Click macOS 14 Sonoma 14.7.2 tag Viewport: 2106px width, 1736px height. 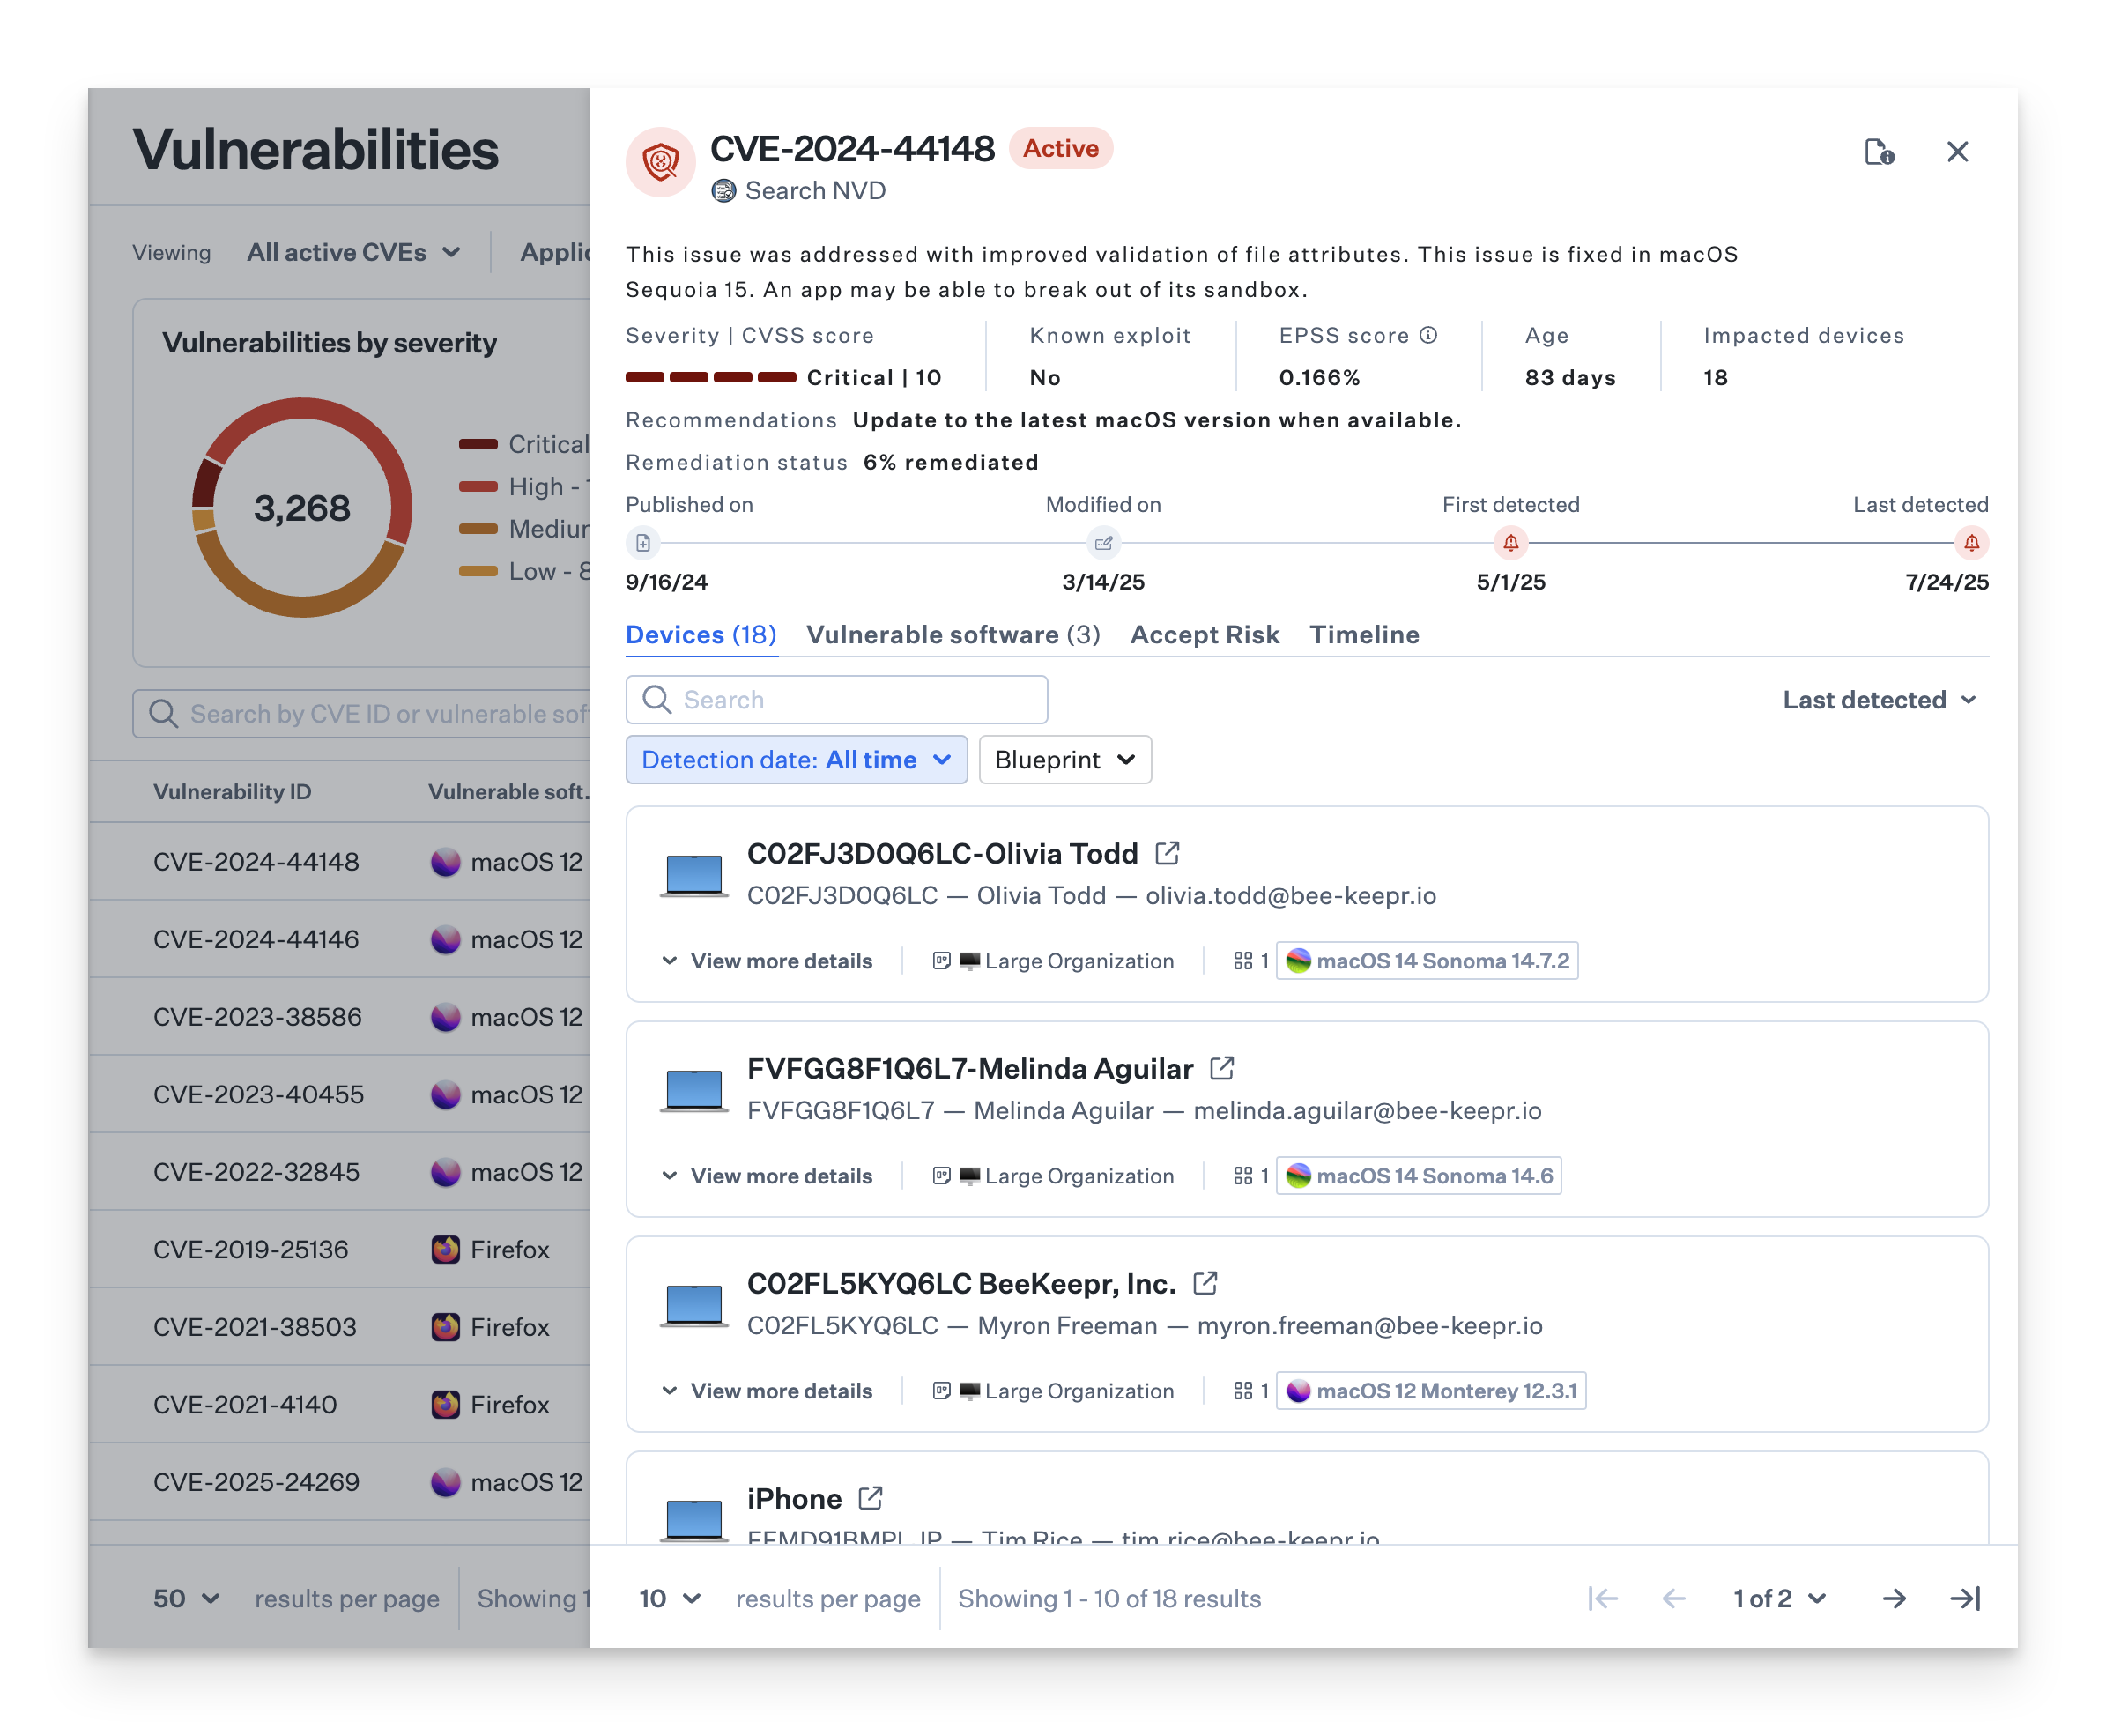tap(1427, 961)
